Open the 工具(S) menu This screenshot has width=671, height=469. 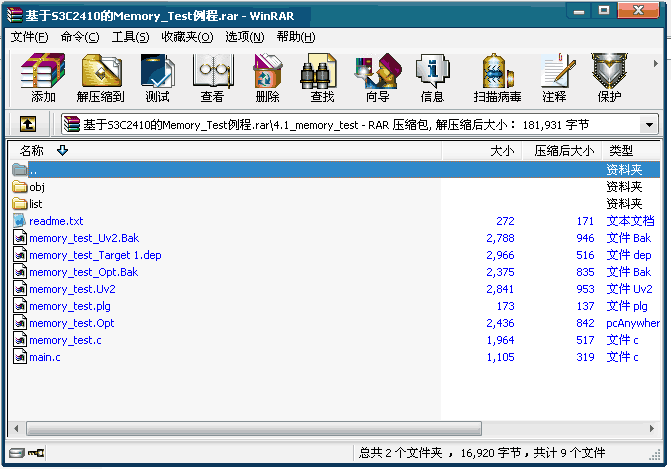pos(131,37)
